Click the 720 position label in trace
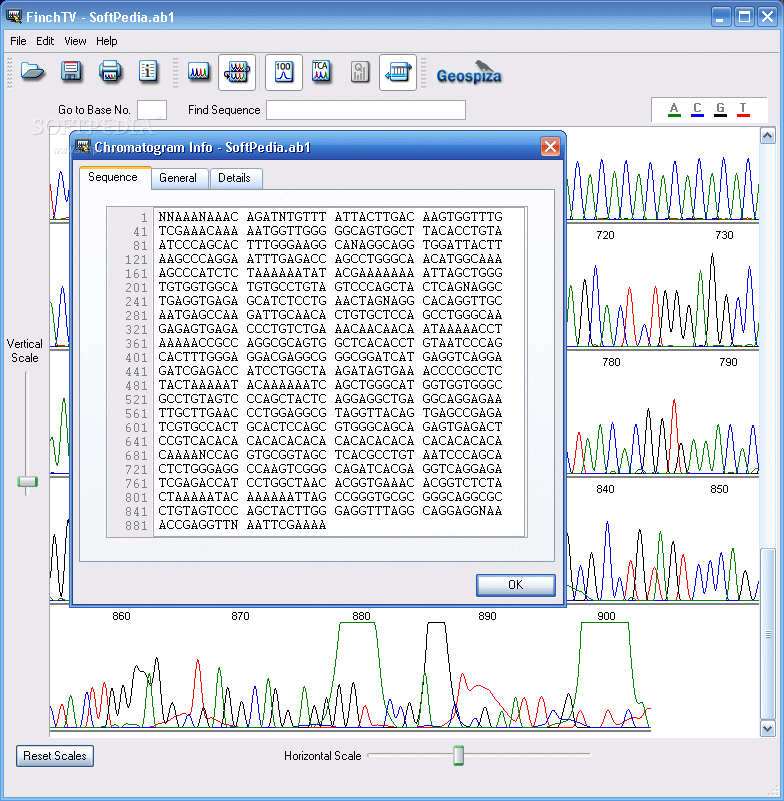This screenshot has width=784, height=801. [x=605, y=235]
